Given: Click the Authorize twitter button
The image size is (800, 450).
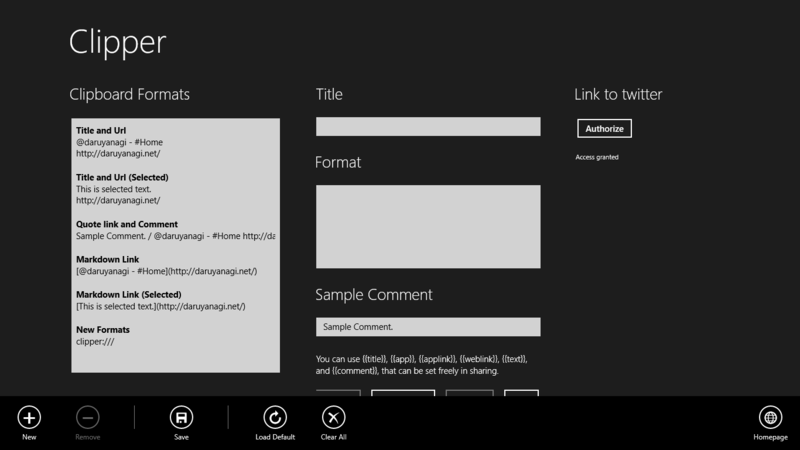Looking at the screenshot, I should 605,129.
